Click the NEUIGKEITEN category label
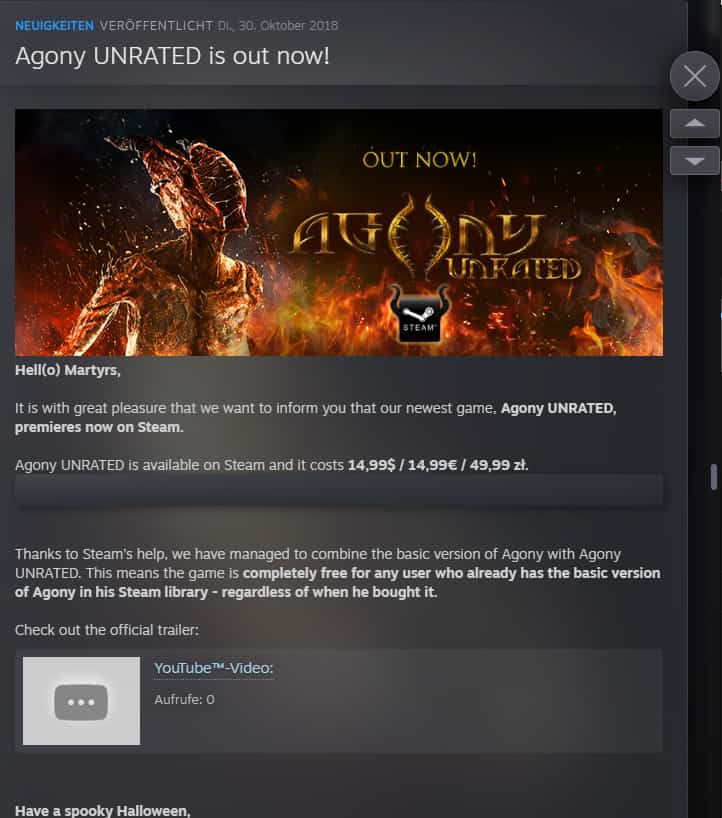Screen dimensions: 722x818 coord(54,26)
